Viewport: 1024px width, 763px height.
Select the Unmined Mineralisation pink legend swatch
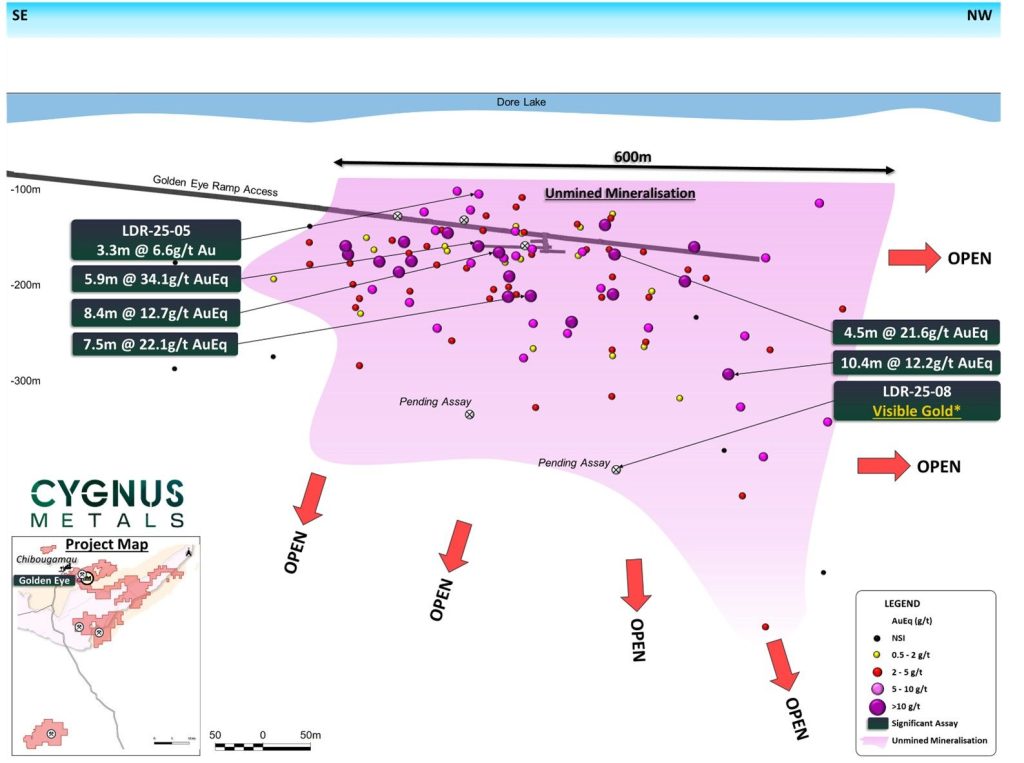877,741
